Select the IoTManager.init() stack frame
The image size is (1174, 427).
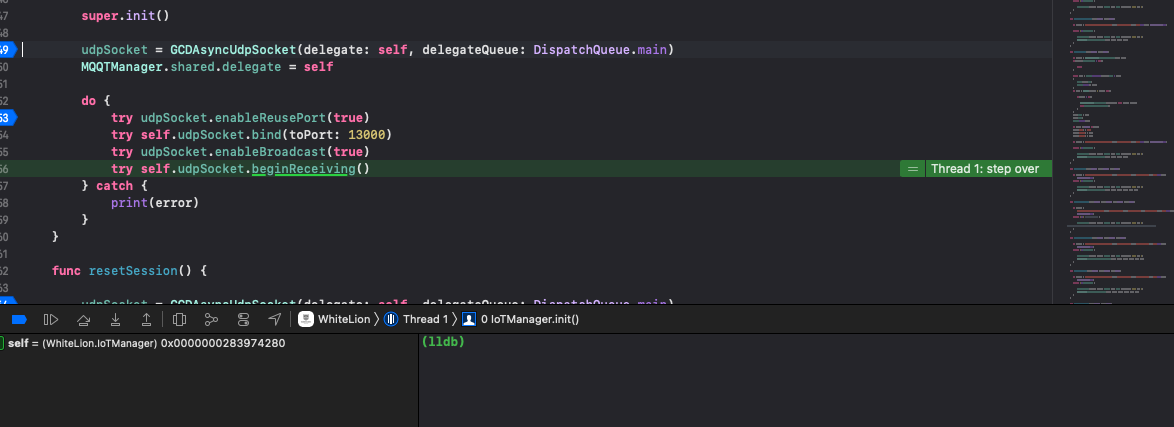[528, 319]
